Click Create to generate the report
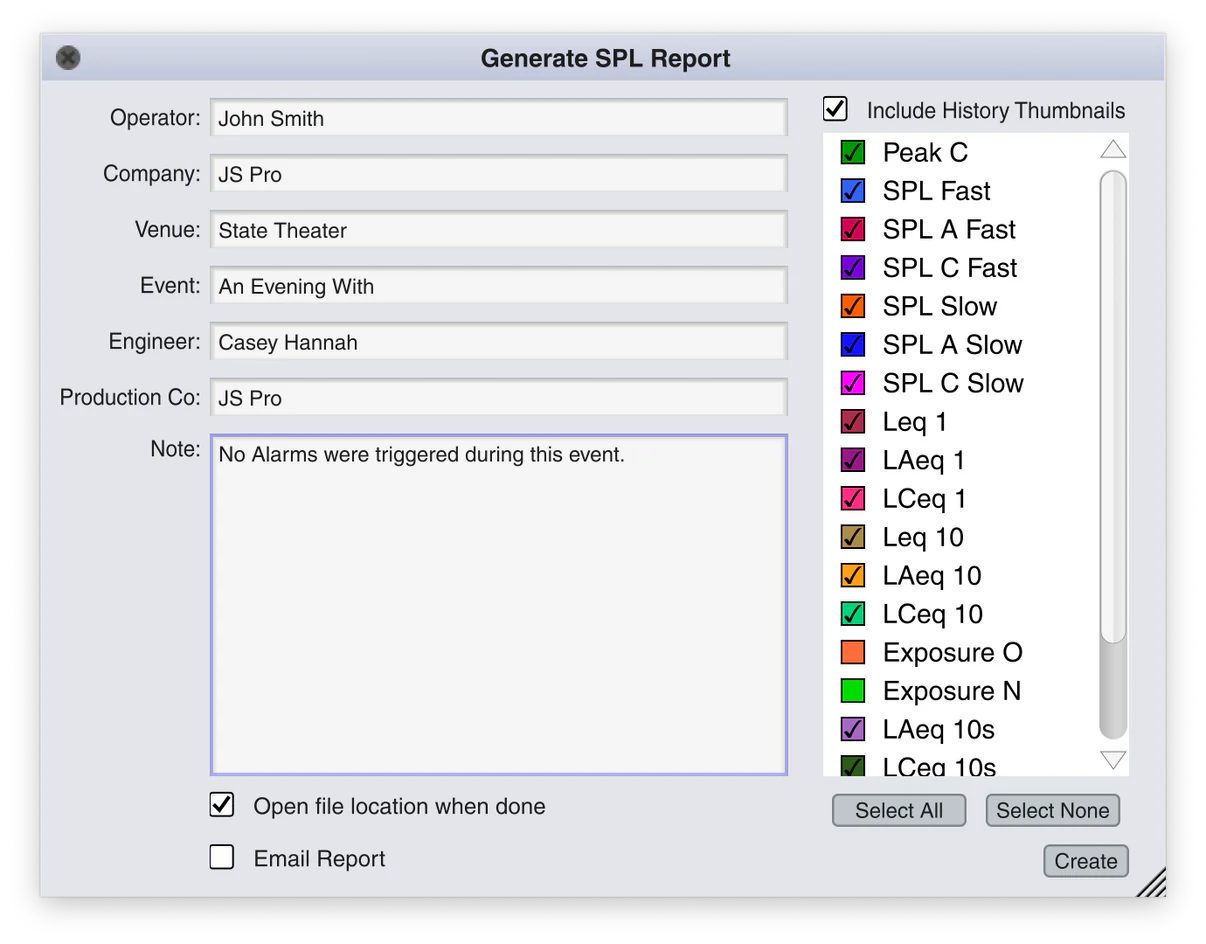Screen dimensions: 1206x944 pos(1085,861)
